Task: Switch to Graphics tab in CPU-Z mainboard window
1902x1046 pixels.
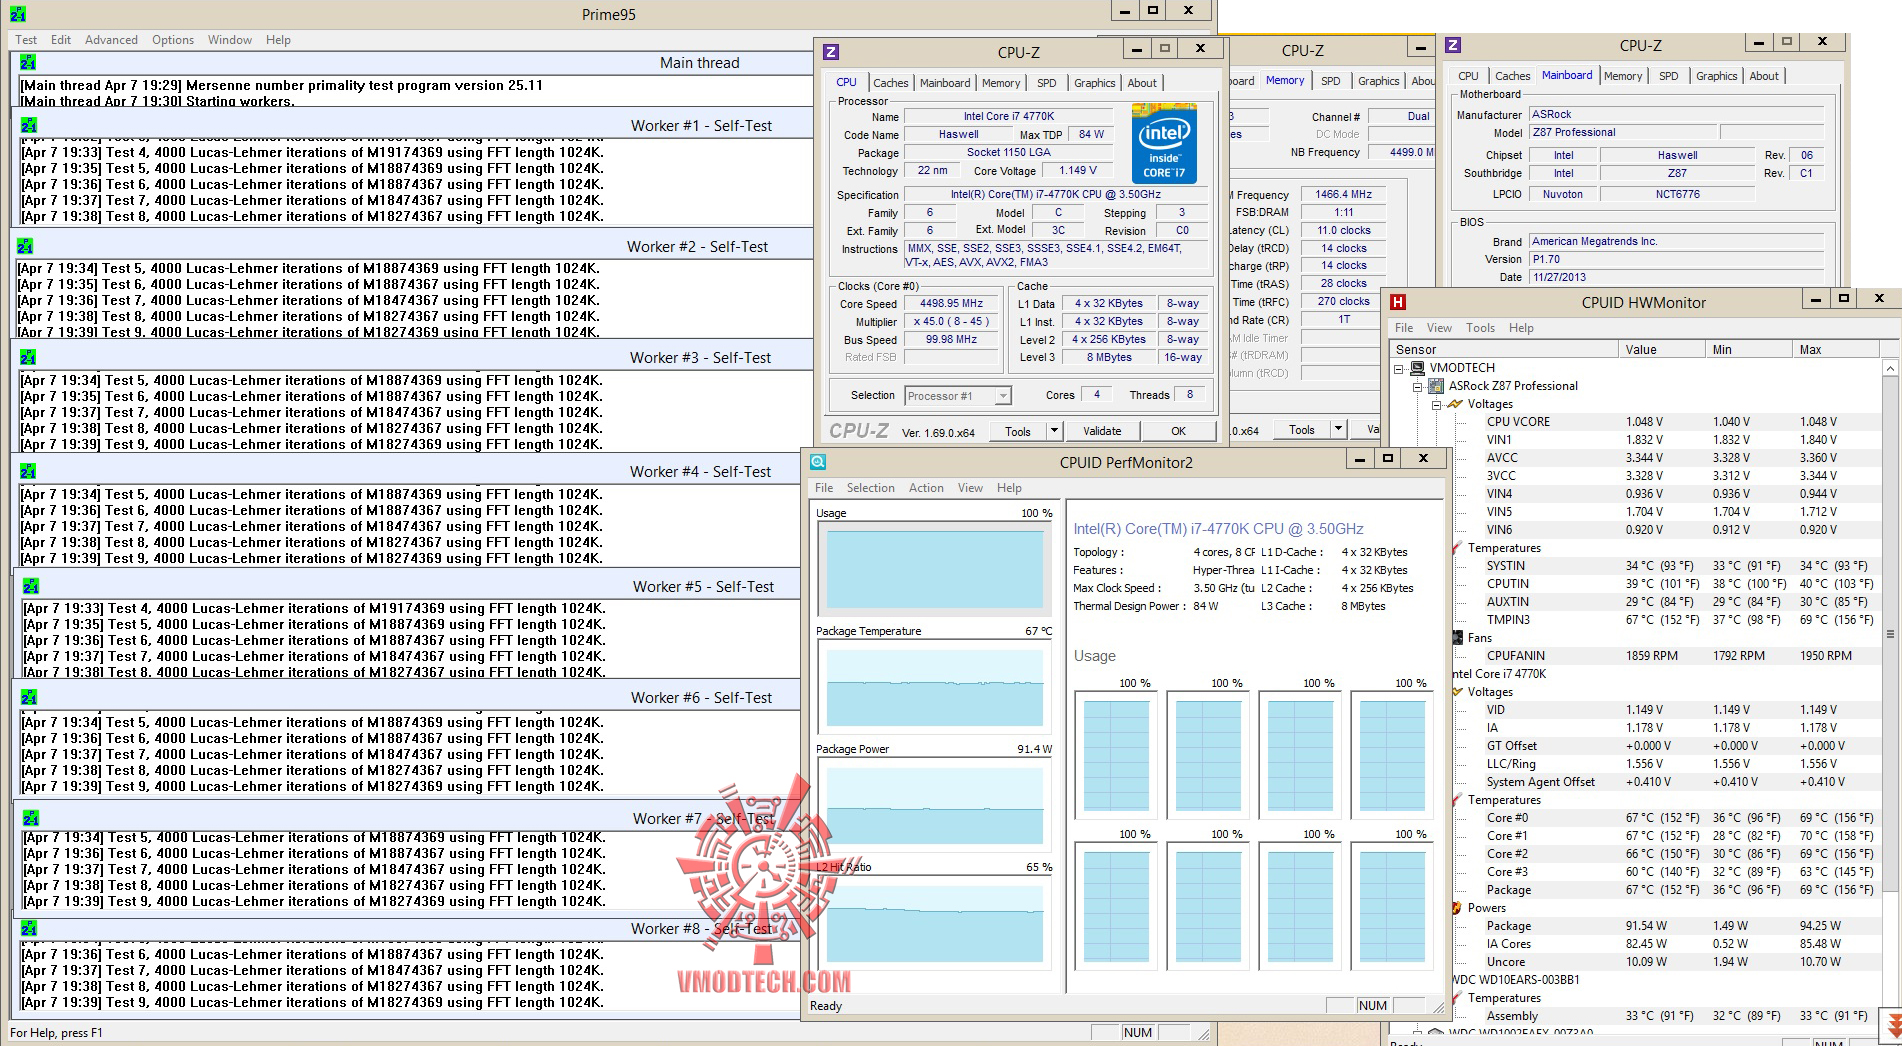Action: (1716, 76)
